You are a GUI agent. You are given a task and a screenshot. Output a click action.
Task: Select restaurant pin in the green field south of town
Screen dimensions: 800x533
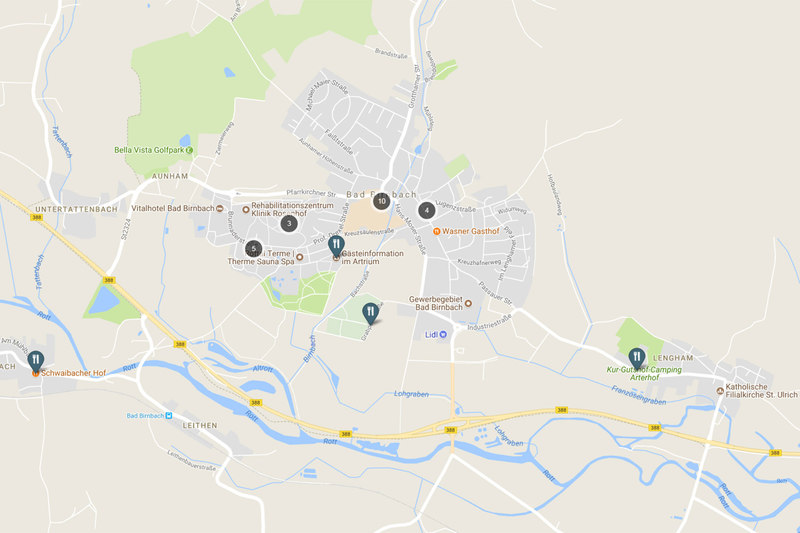coord(370,313)
